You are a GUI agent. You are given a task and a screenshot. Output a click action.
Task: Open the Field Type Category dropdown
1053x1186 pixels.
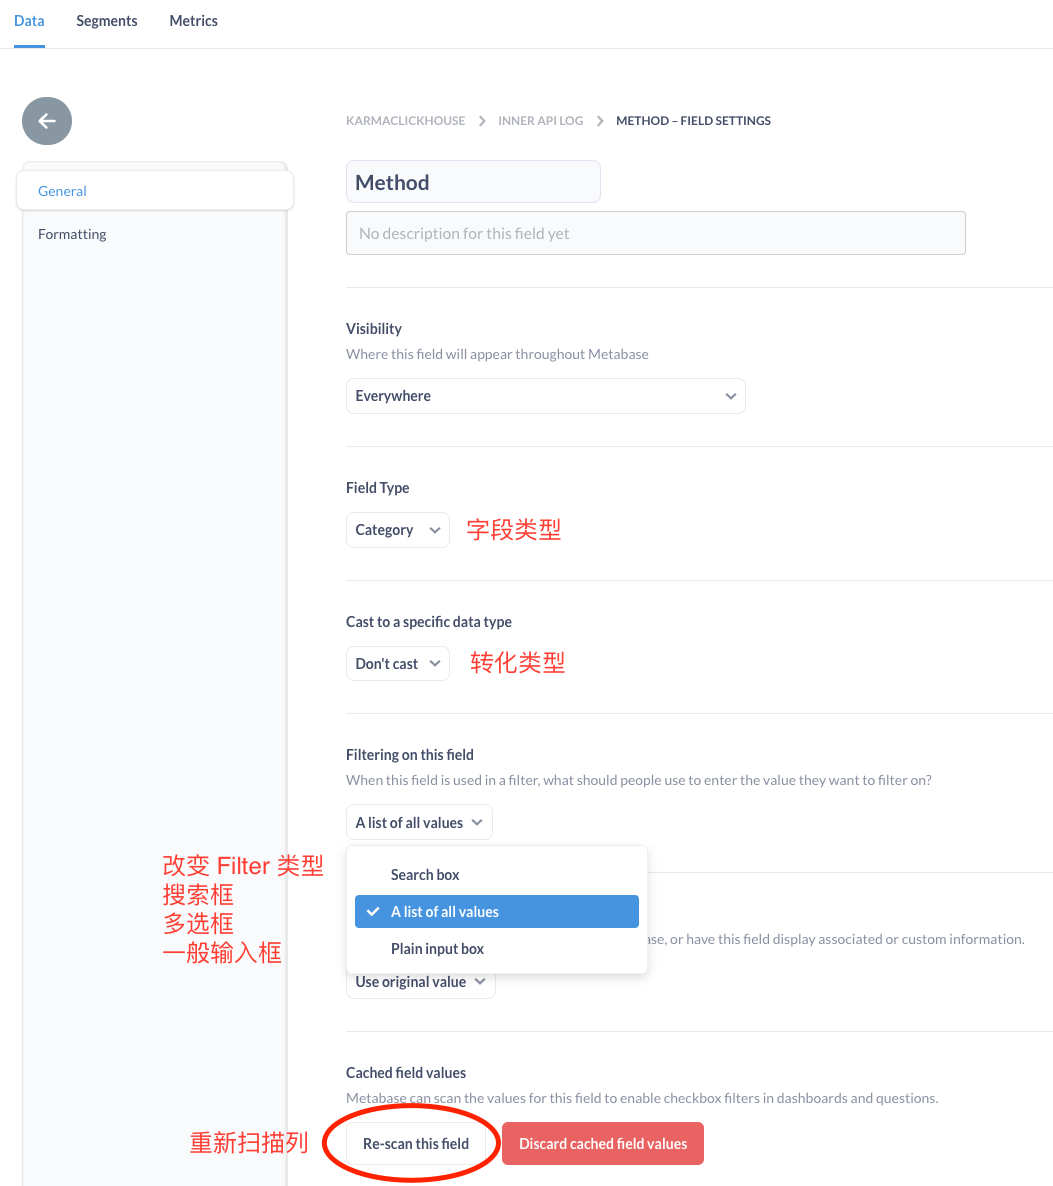click(397, 529)
